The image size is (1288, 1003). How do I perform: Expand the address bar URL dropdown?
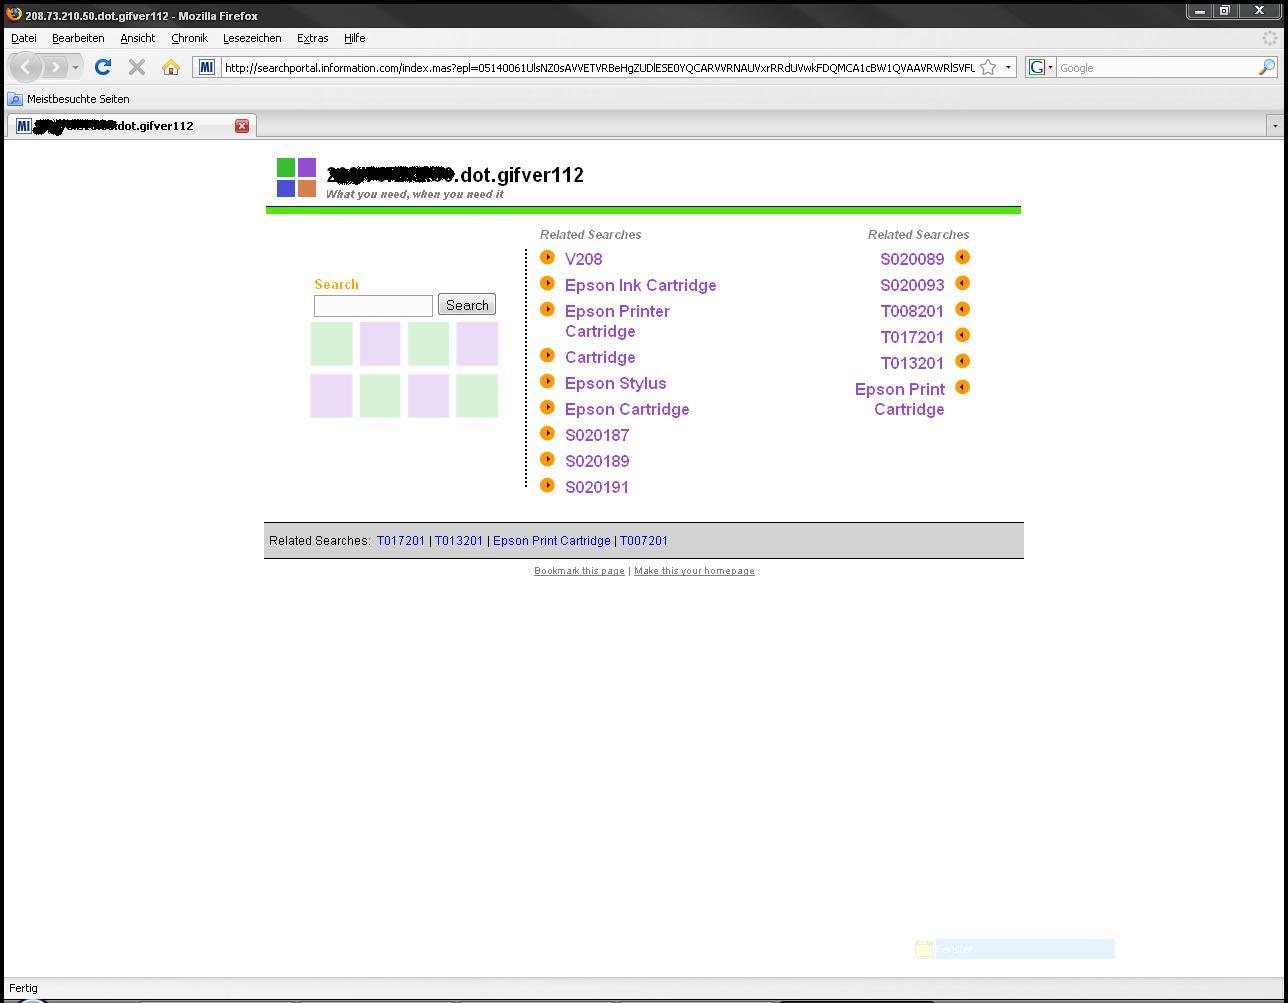[1008, 67]
